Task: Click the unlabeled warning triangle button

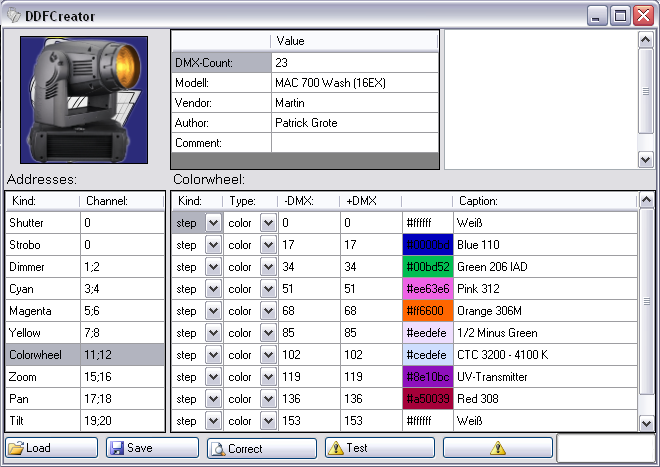Action: [497, 448]
